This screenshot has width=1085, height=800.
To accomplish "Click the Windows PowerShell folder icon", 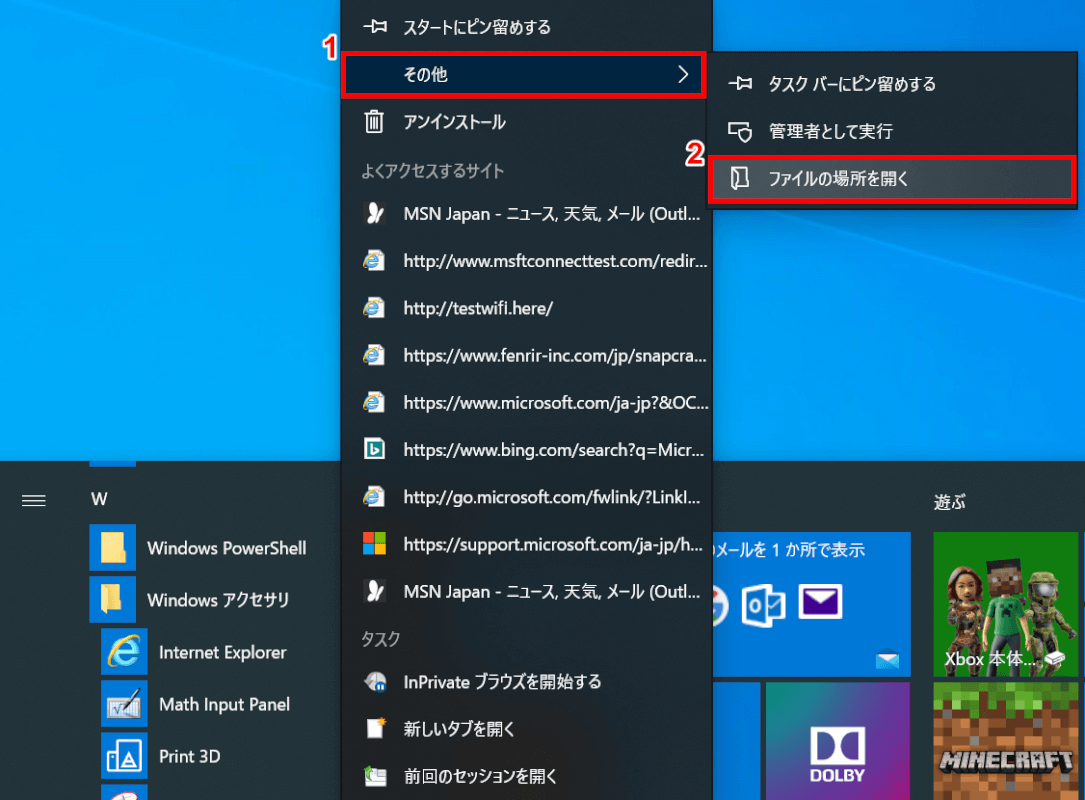I will pos(113,547).
